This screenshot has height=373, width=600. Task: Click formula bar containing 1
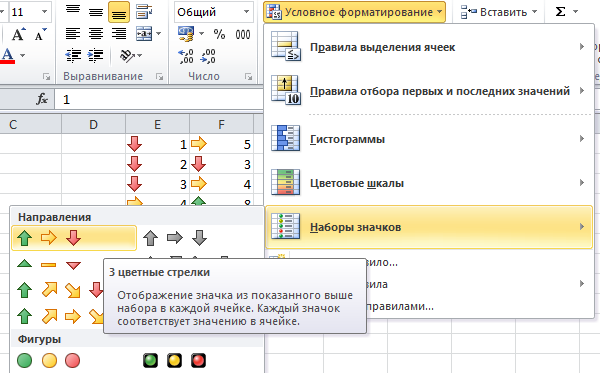158,99
